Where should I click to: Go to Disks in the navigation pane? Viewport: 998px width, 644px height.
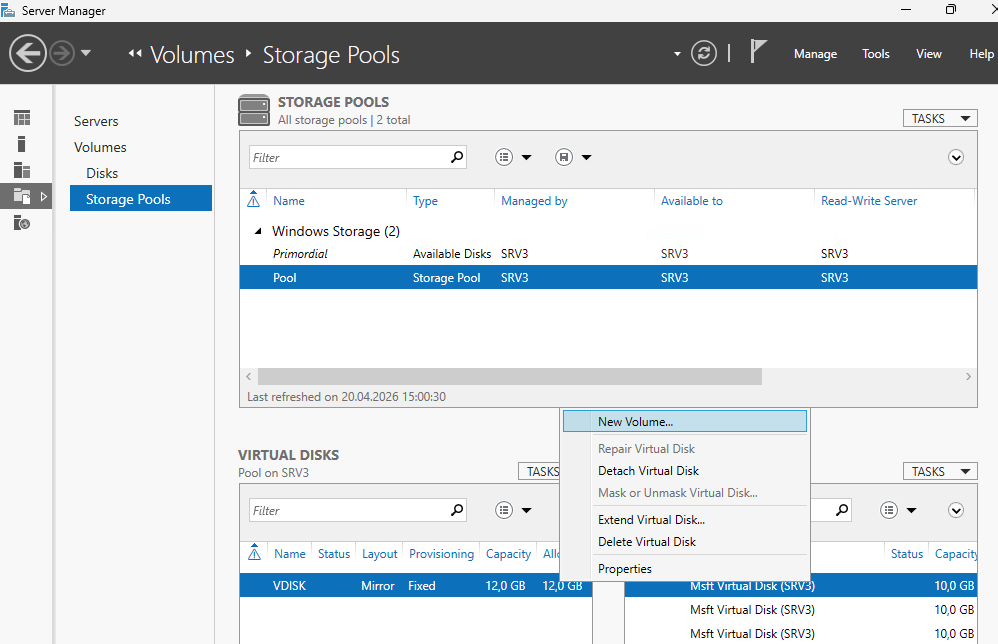pos(102,173)
